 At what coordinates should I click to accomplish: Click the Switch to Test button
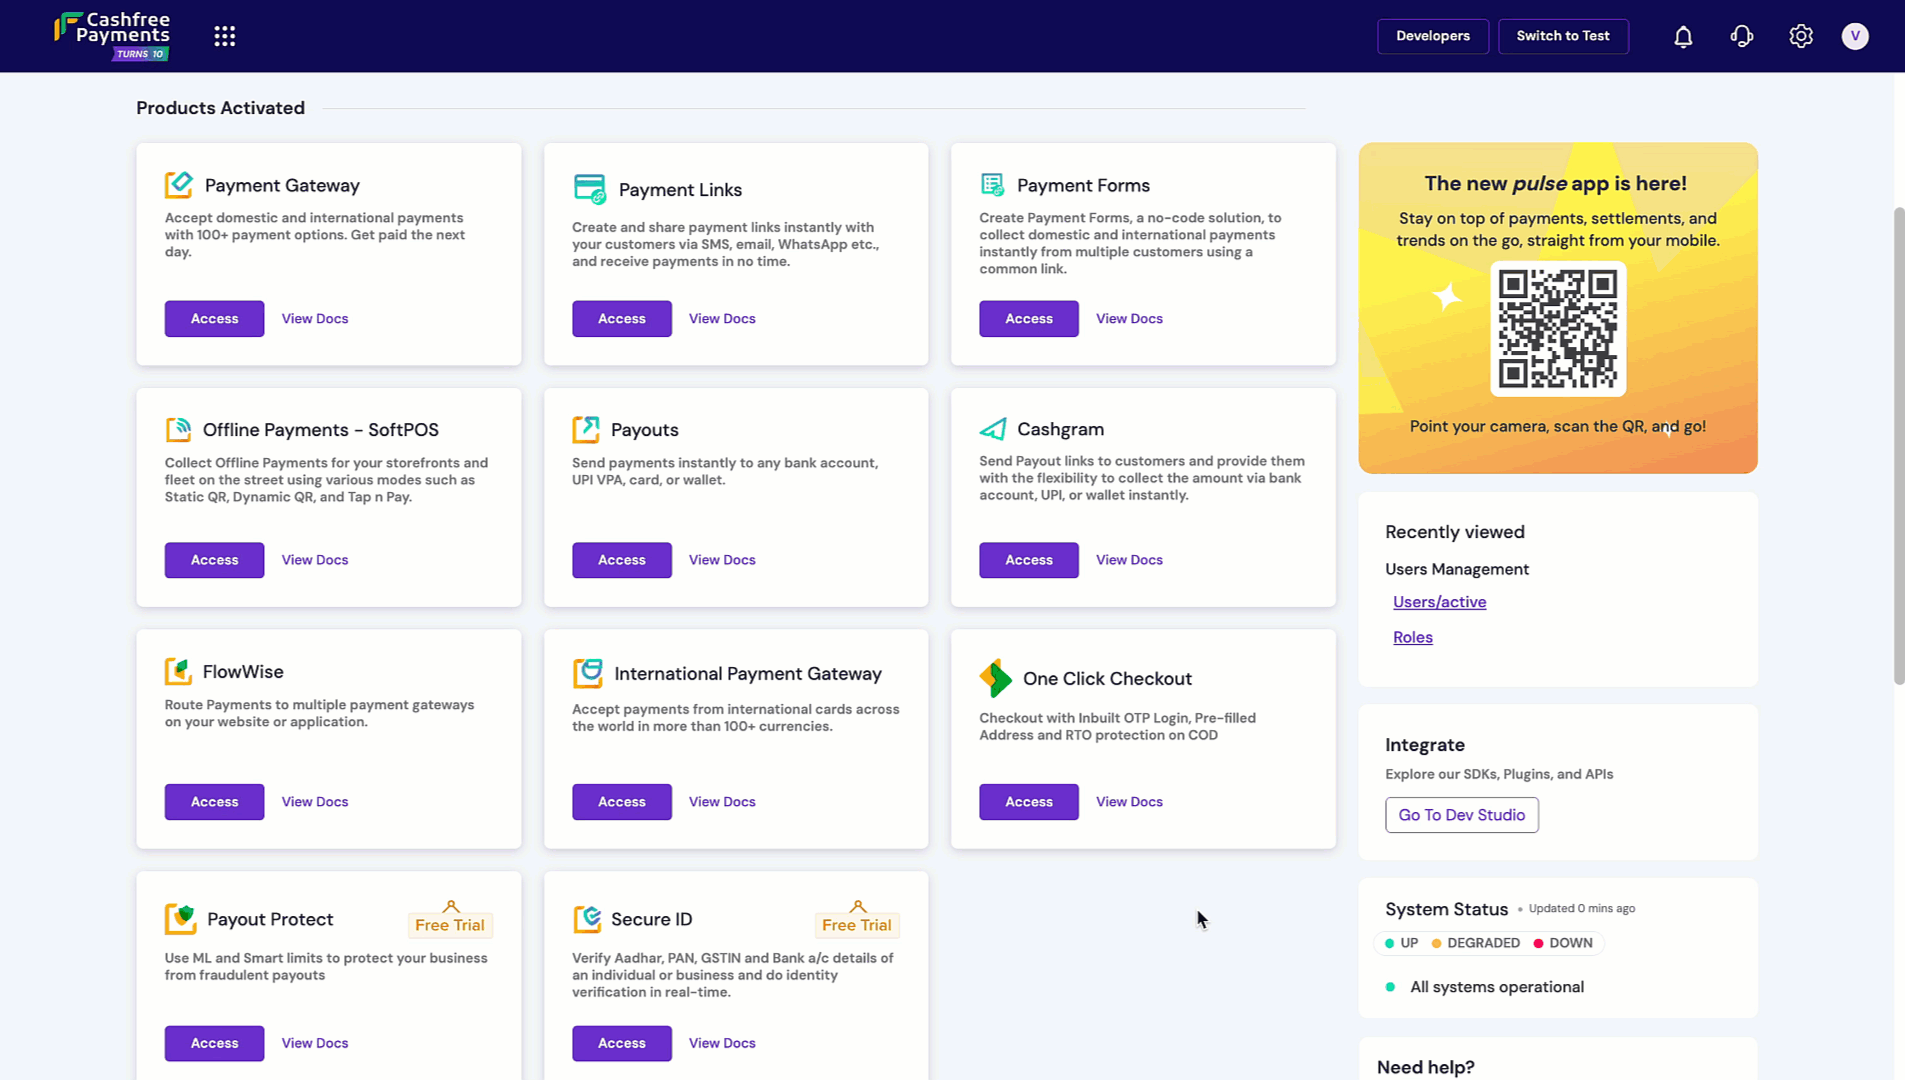(1563, 36)
